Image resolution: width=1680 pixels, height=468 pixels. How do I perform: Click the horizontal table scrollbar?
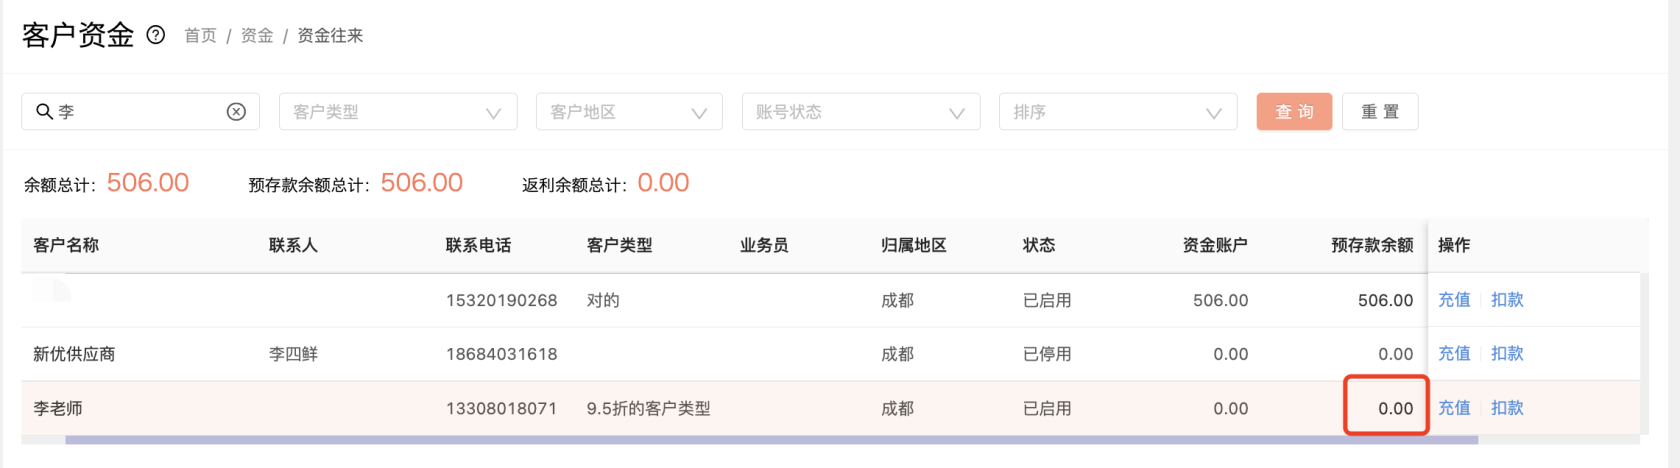click(x=771, y=440)
